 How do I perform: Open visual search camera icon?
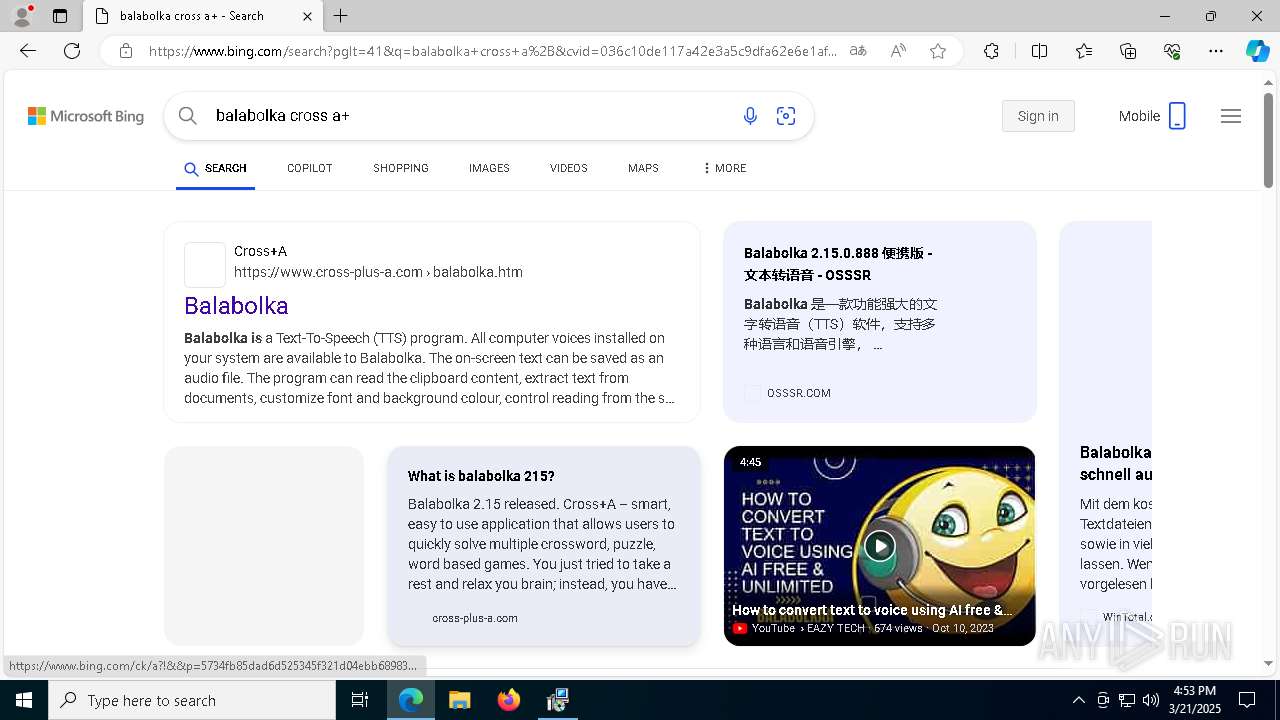tap(786, 116)
